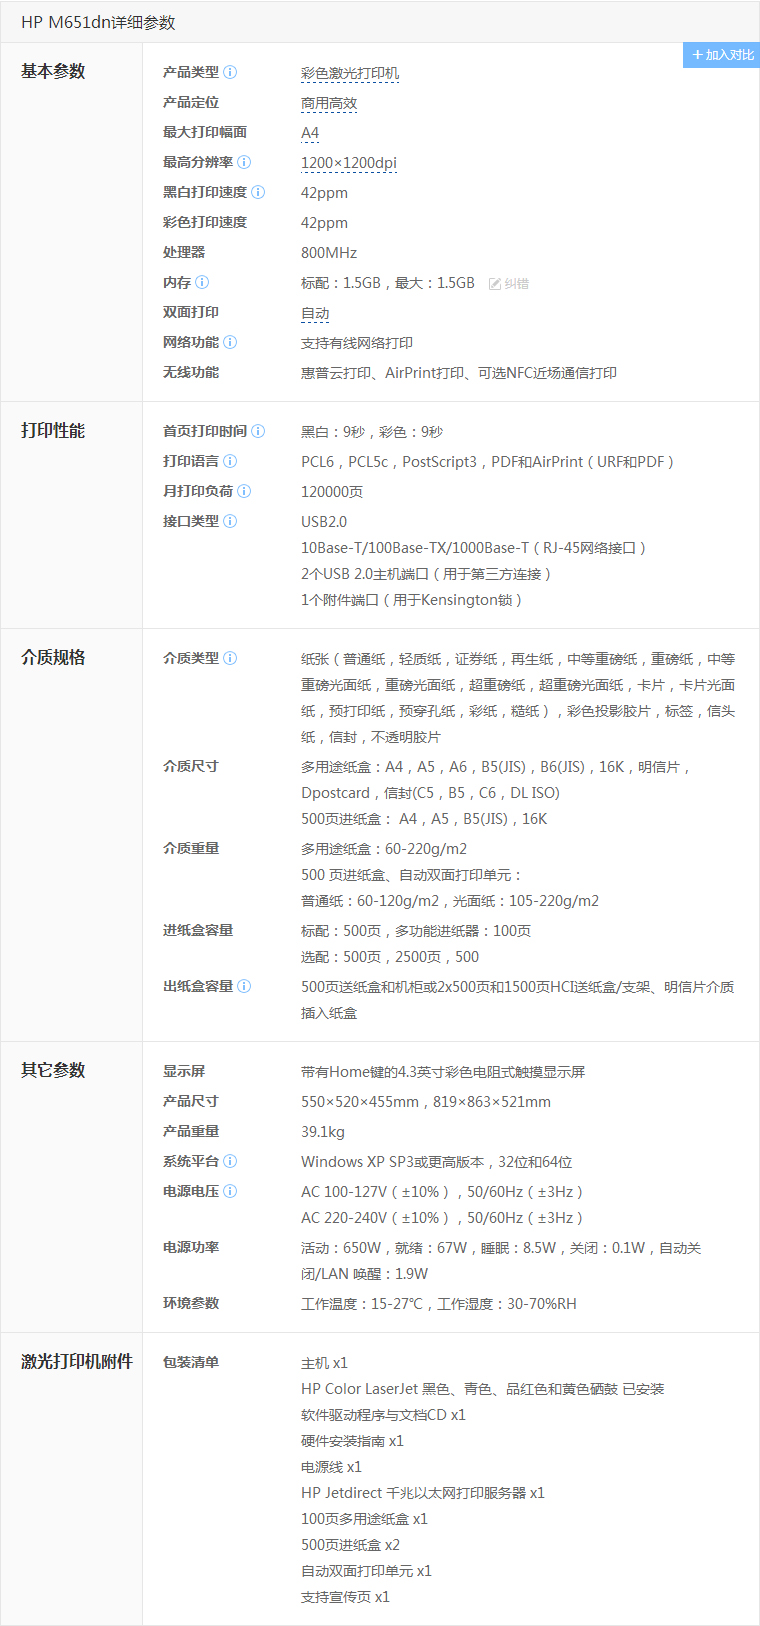Screen dimensions: 760x1626
Task: Open the 1200×1200dpi link
Action: [x=349, y=163]
